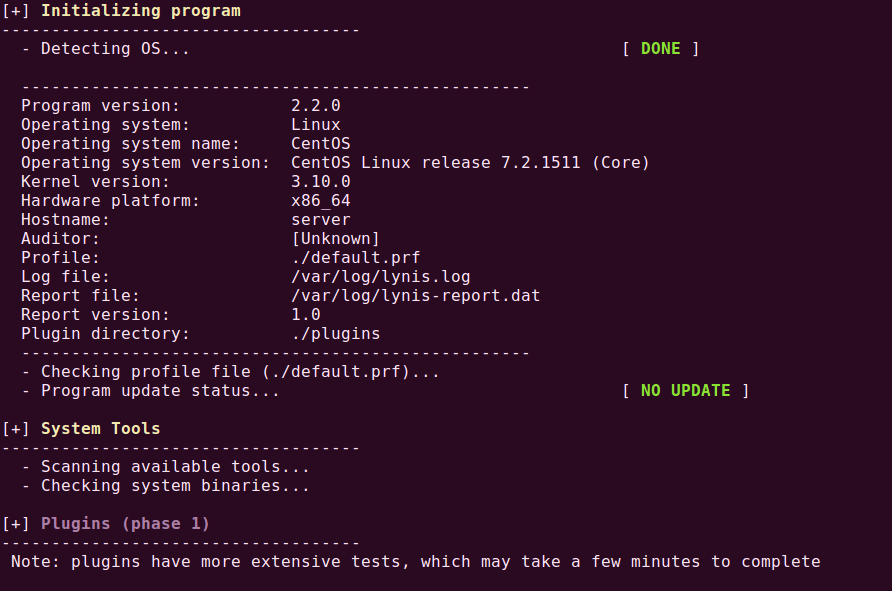Click the x86_64 hardware platform value

pos(320,201)
